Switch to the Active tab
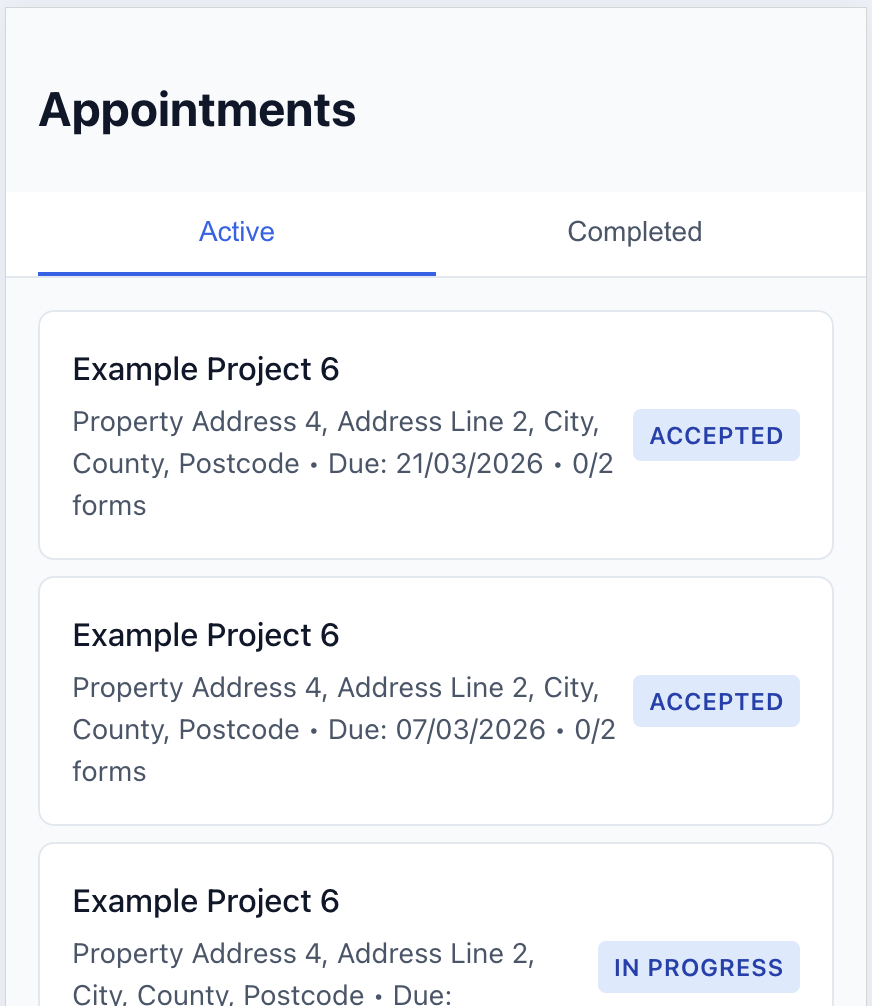The height and width of the screenshot is (1006, 872). [x=237, y=232]
